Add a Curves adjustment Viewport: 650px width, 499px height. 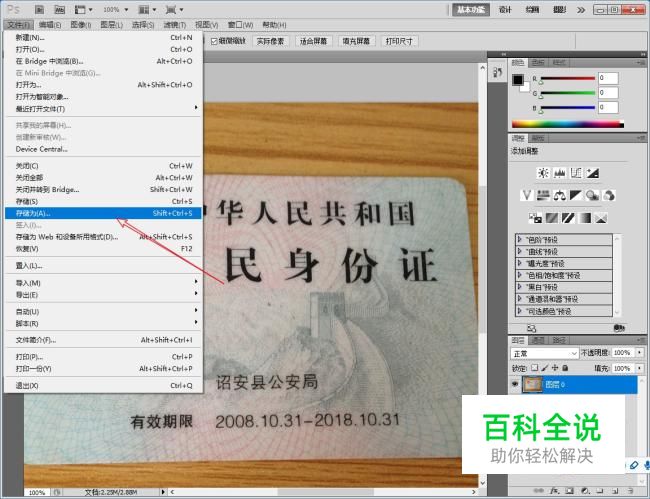(576, 173)
